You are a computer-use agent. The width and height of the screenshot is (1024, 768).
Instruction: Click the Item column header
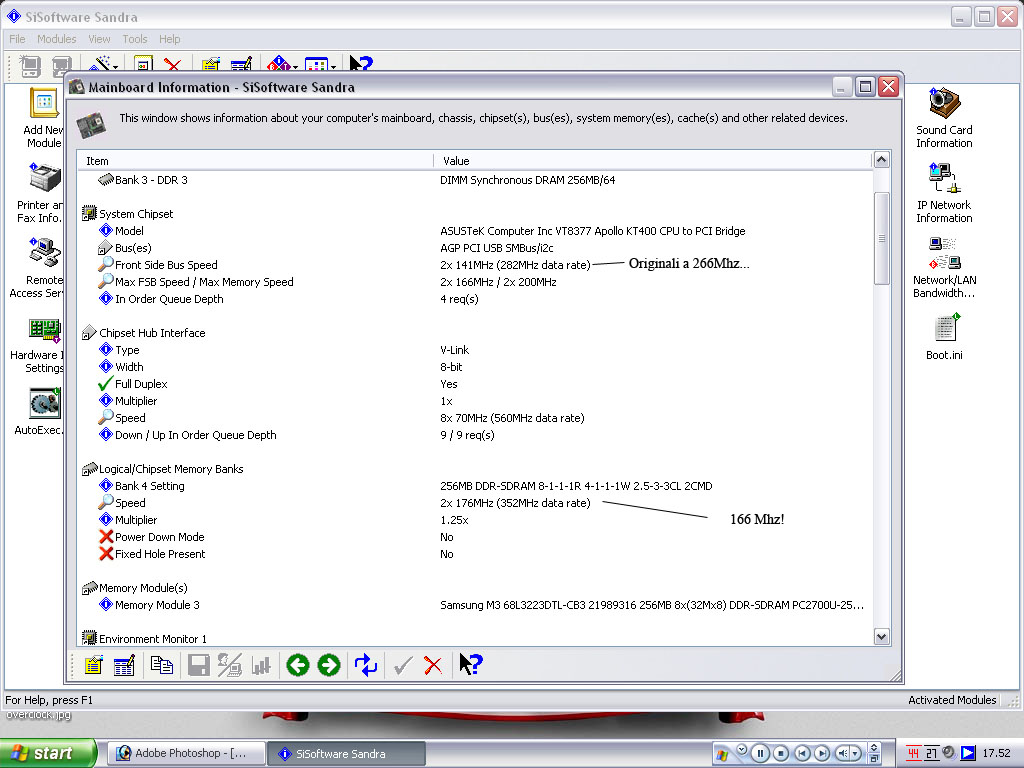click(x=255, y=161)
